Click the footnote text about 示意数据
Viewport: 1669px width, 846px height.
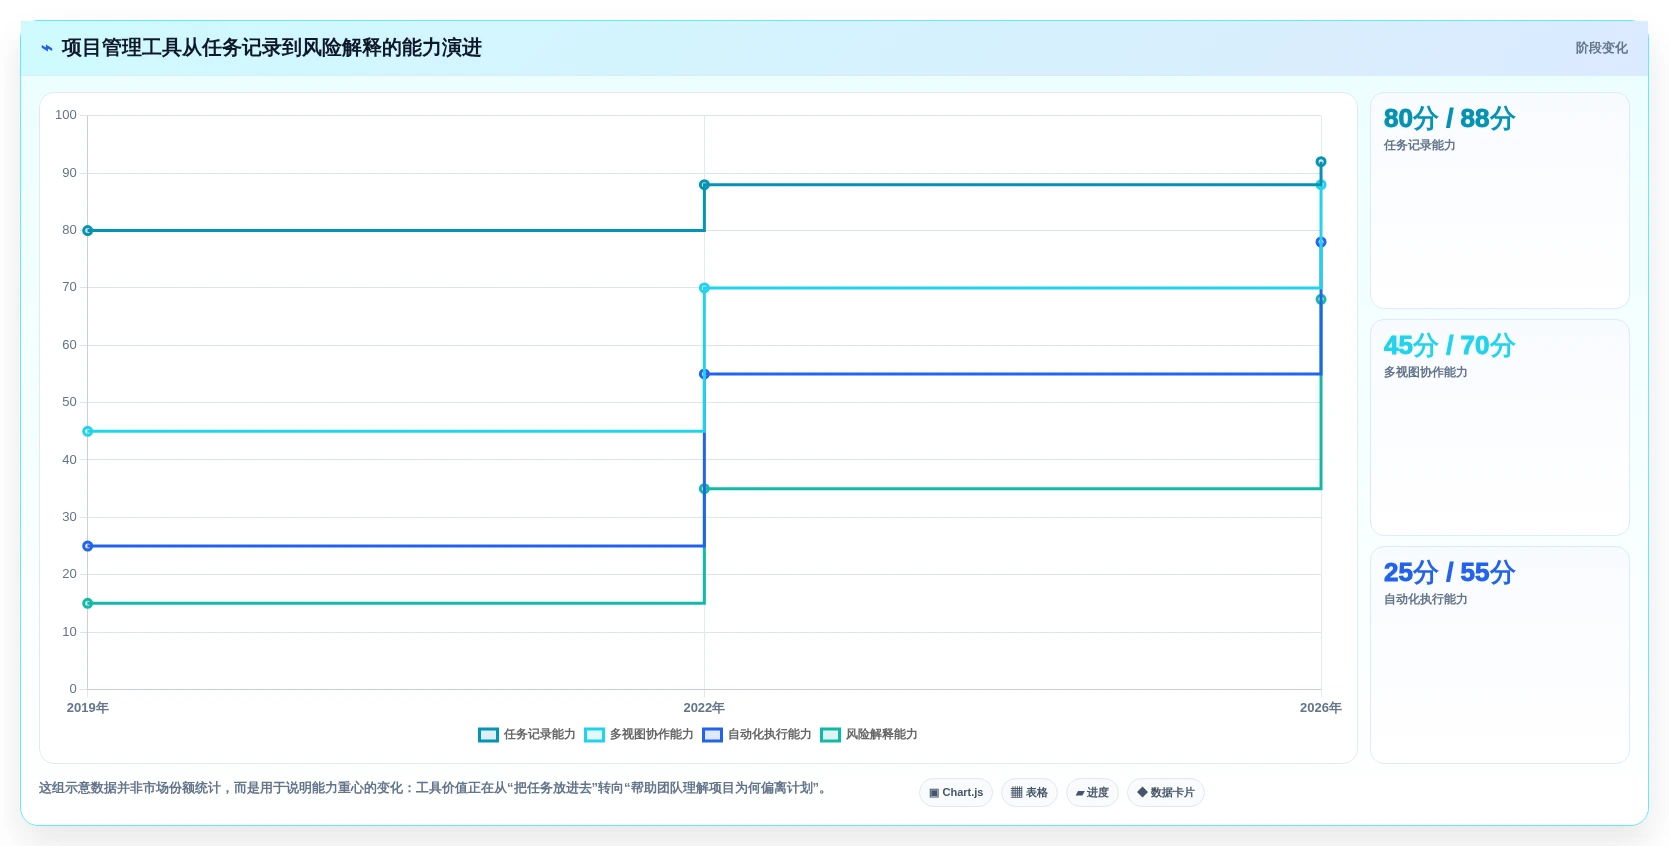(433, 788)
